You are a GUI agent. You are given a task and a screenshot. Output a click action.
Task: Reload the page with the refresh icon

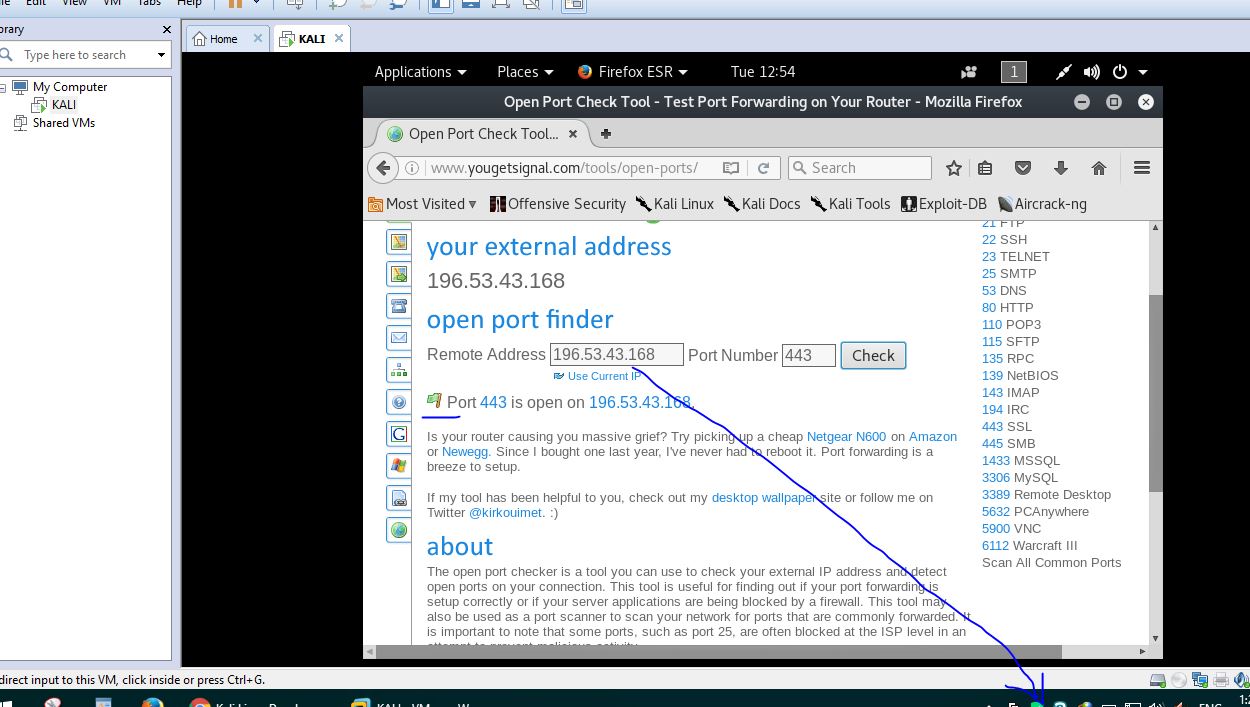pos(763,168)
